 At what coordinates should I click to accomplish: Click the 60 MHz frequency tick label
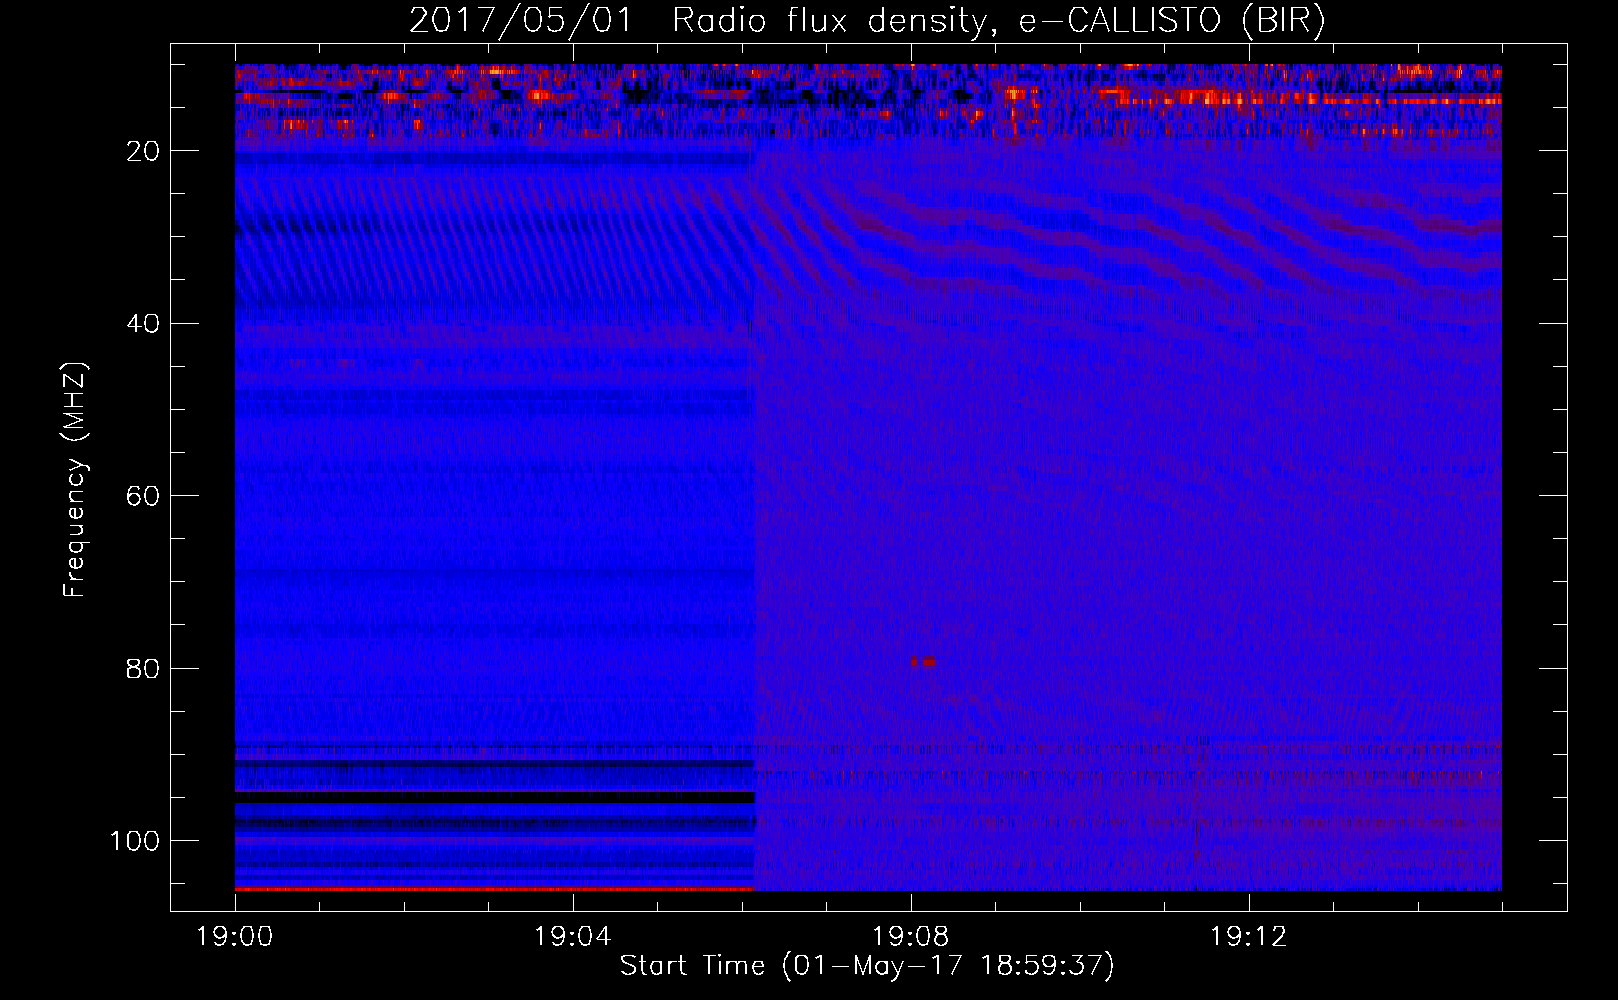pos(144,496)
